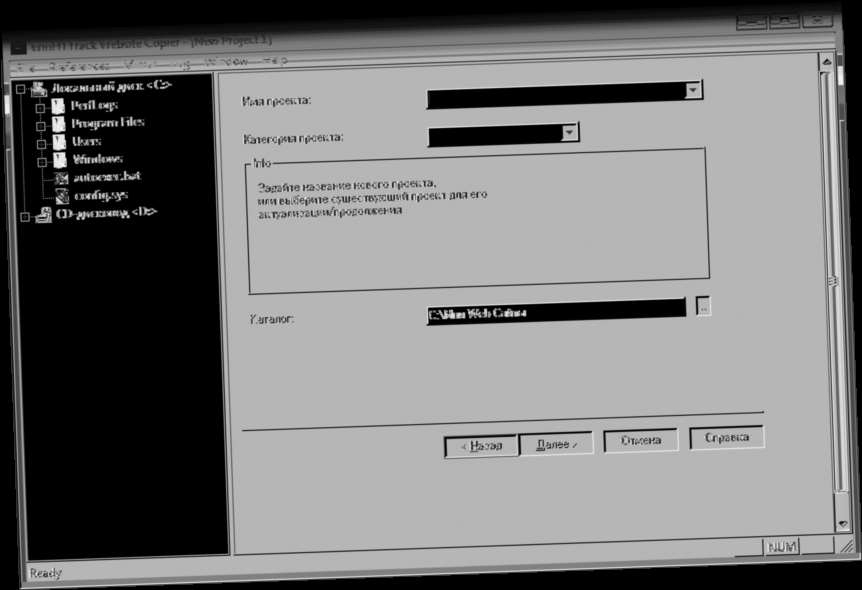Select the autoexec.bat file icon

click(x=60, y=176)
